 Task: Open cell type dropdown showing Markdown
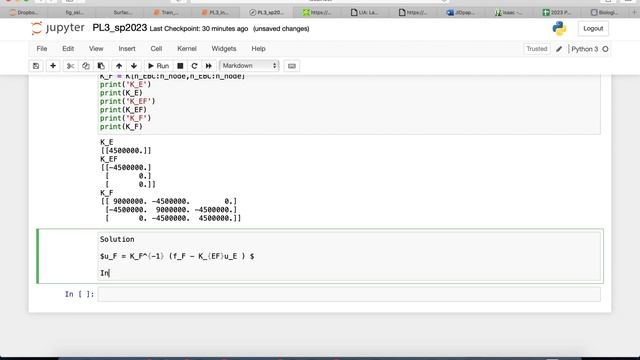(249, 66)
